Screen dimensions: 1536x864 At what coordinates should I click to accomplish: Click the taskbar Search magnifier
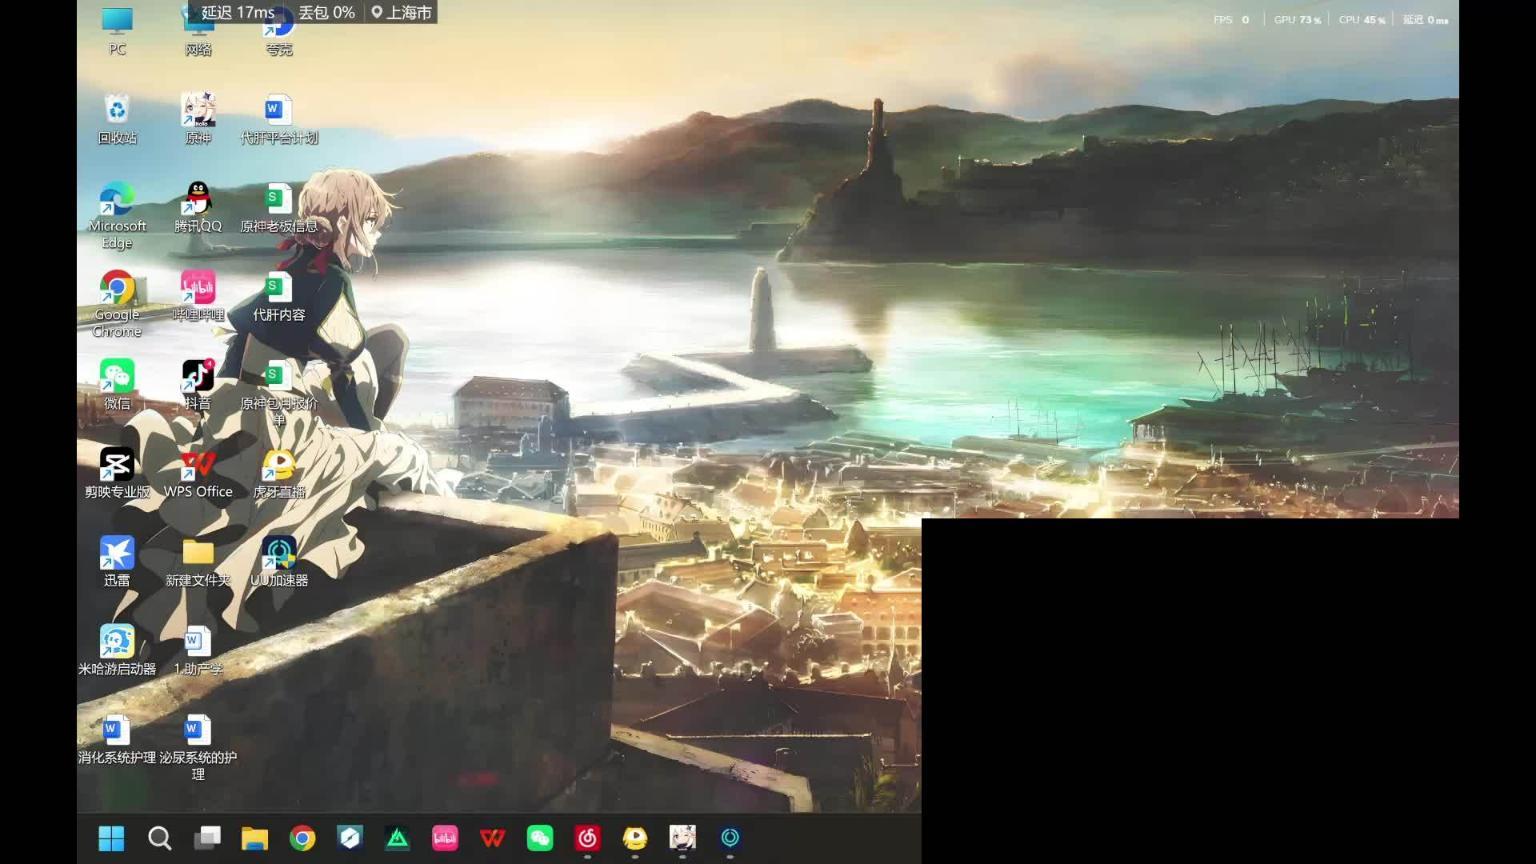coord(159,838)
